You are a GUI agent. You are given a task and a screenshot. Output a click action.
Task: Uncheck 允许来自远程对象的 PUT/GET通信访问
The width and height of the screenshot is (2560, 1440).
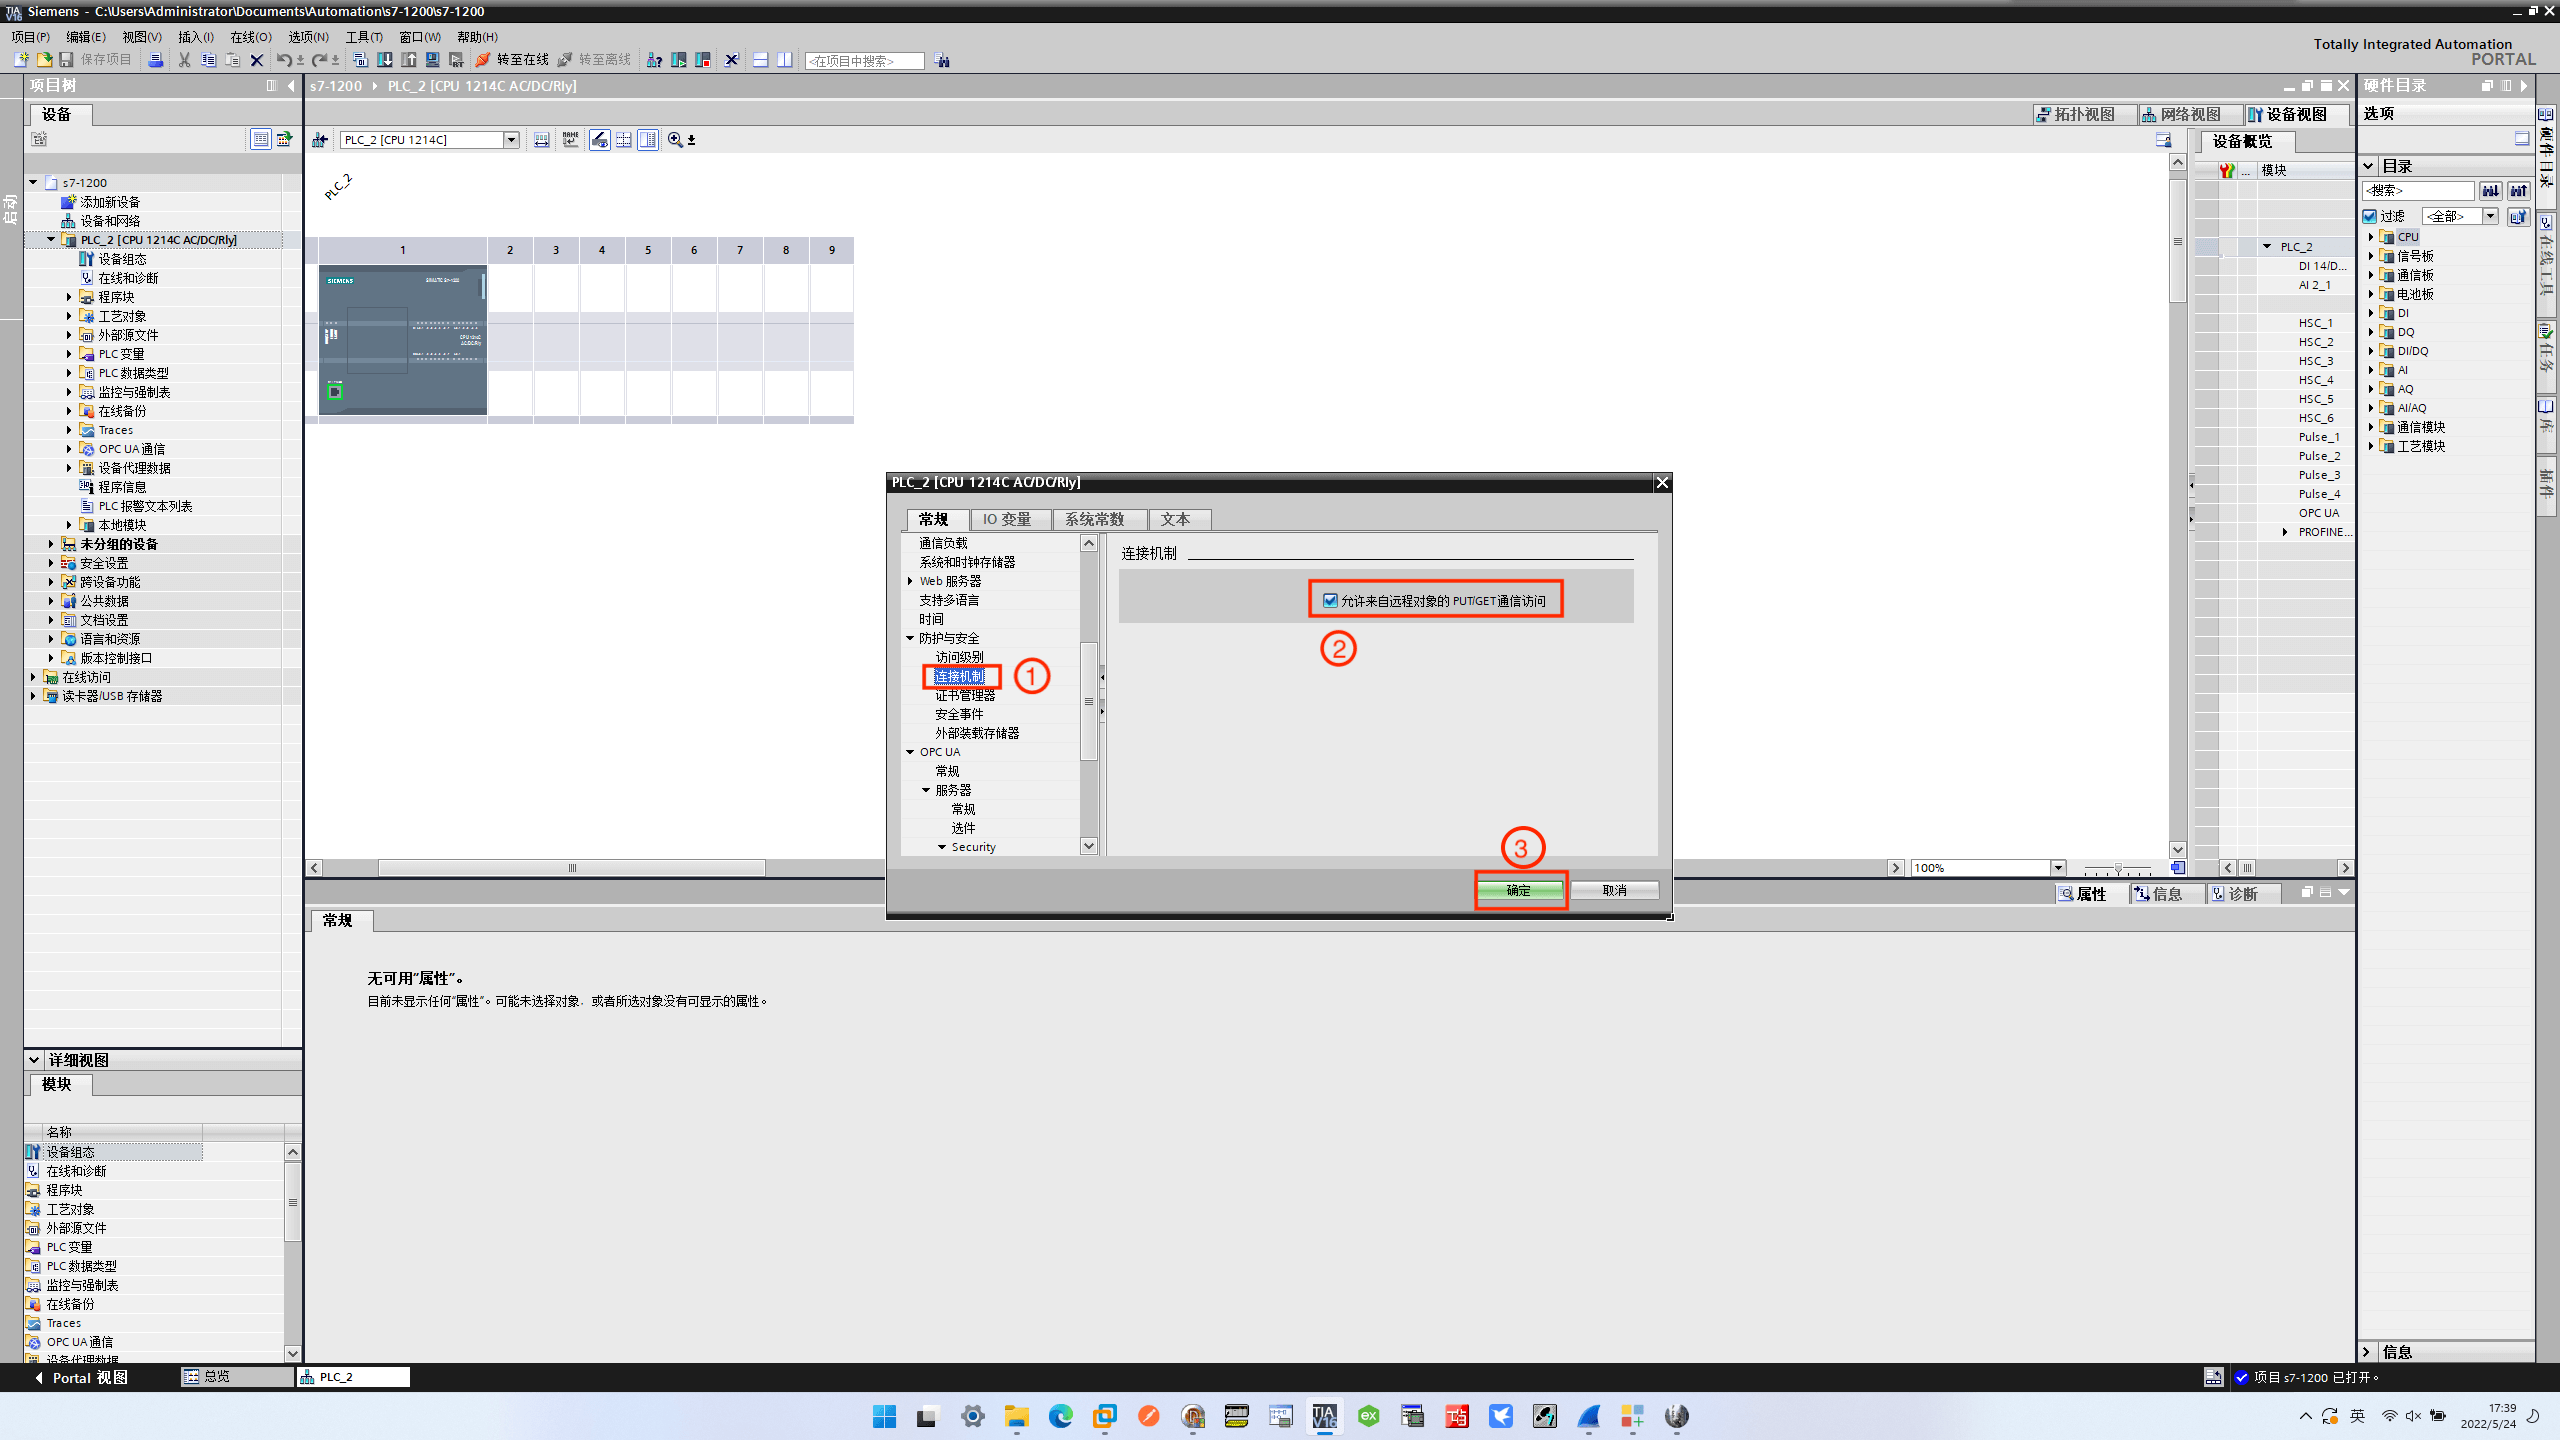click(1329, 600)
